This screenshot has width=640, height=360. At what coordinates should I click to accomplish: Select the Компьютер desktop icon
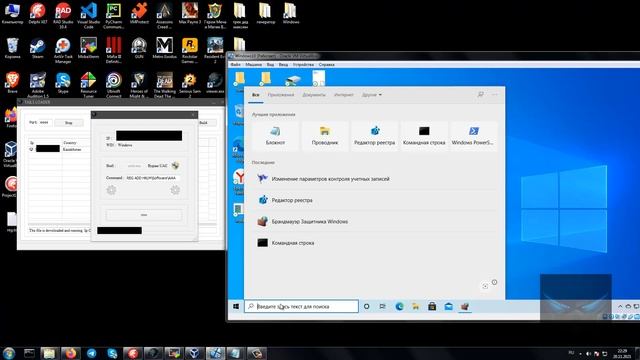click(x=12, y=13)
